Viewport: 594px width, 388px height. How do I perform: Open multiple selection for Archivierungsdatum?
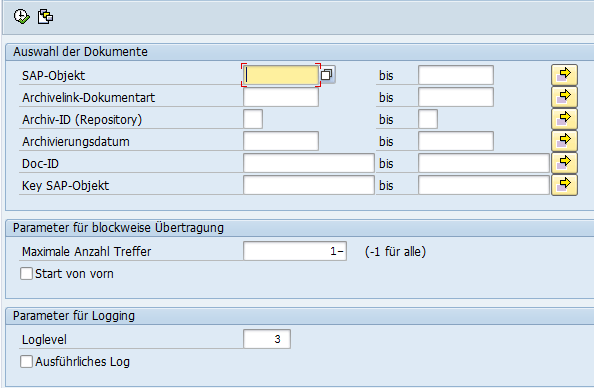(x=564, y=141)
